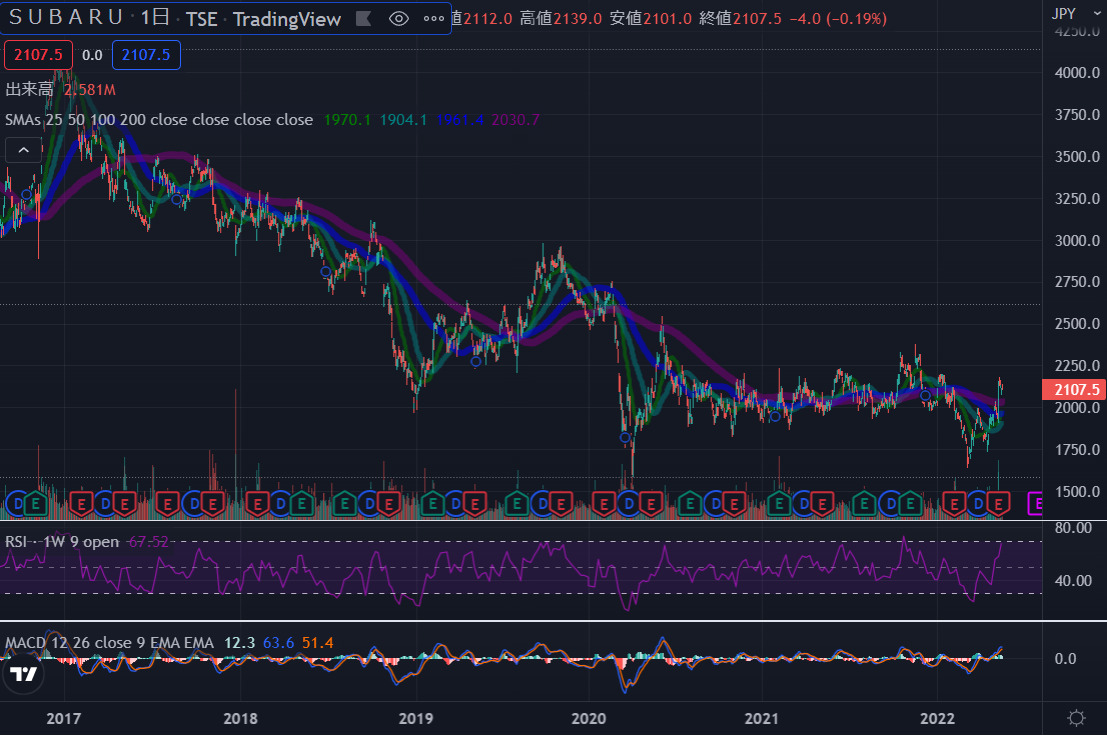Screen dimensions: 1107x736
Task: Click the purple E marker at chart's right edge
Action: coord(1035,504)
